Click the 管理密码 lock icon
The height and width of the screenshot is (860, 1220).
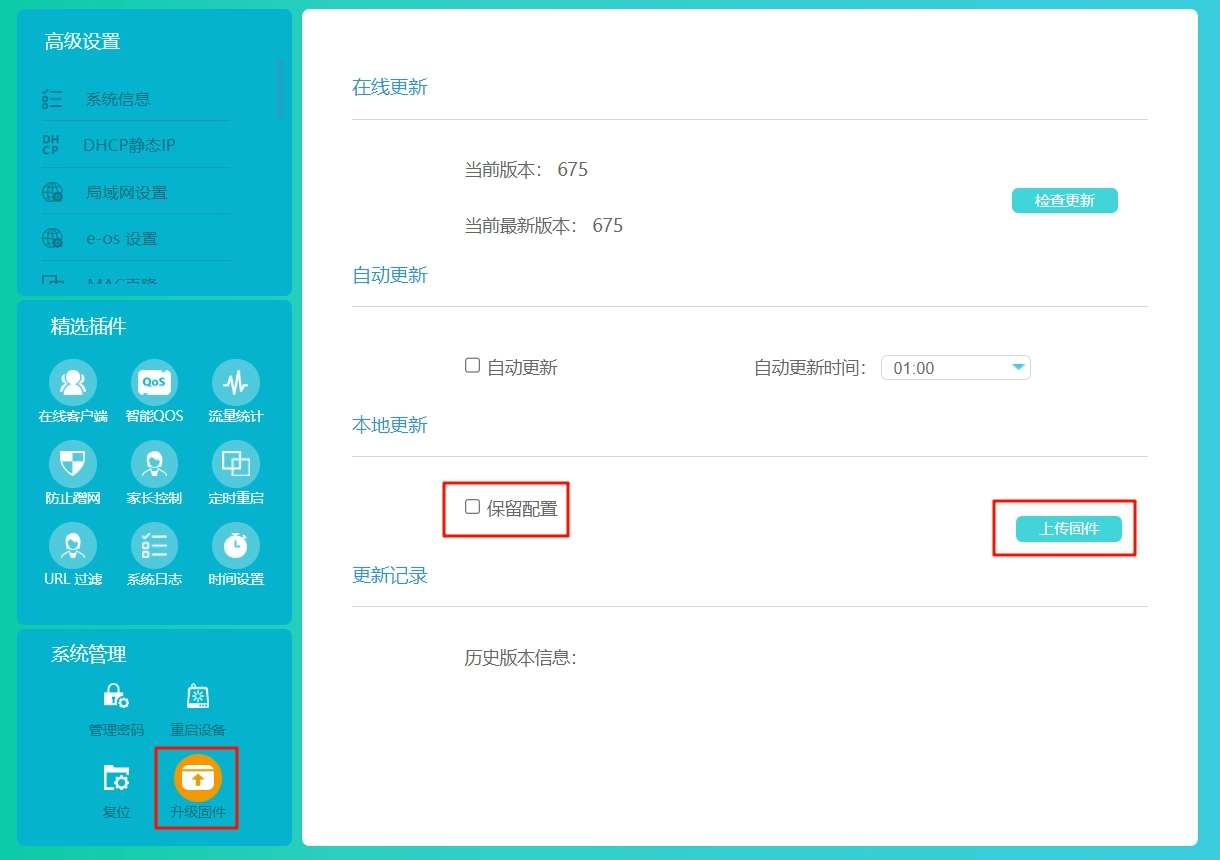[115, 695]
